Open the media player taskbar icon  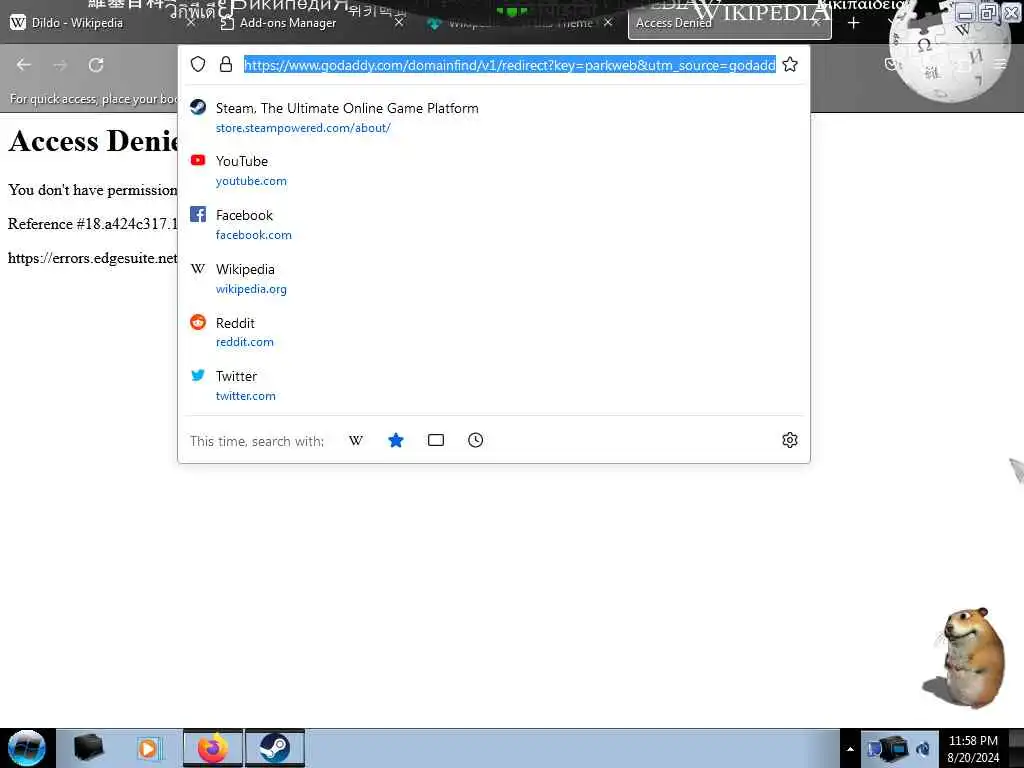150,748
